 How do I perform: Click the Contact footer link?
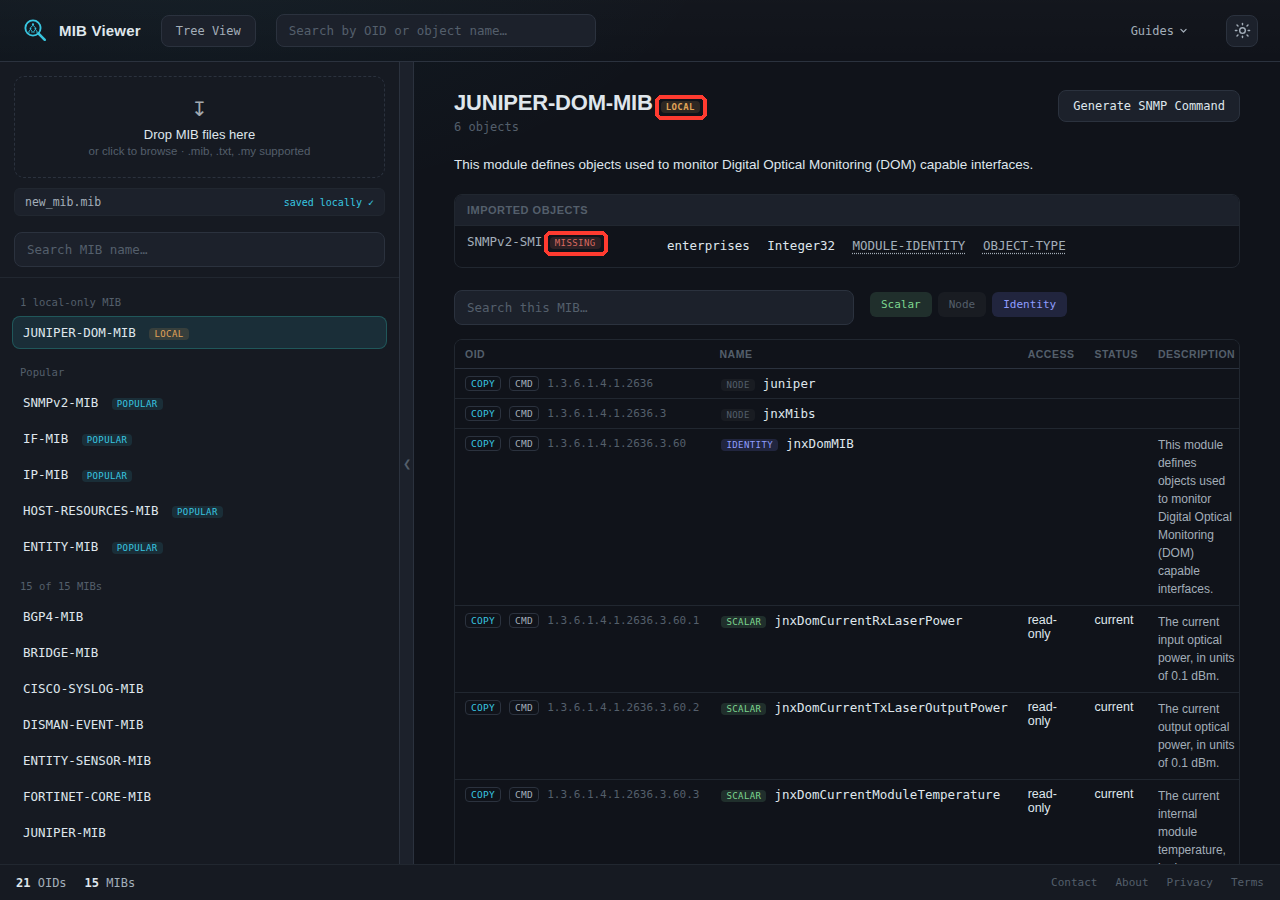click(1074, 882)
